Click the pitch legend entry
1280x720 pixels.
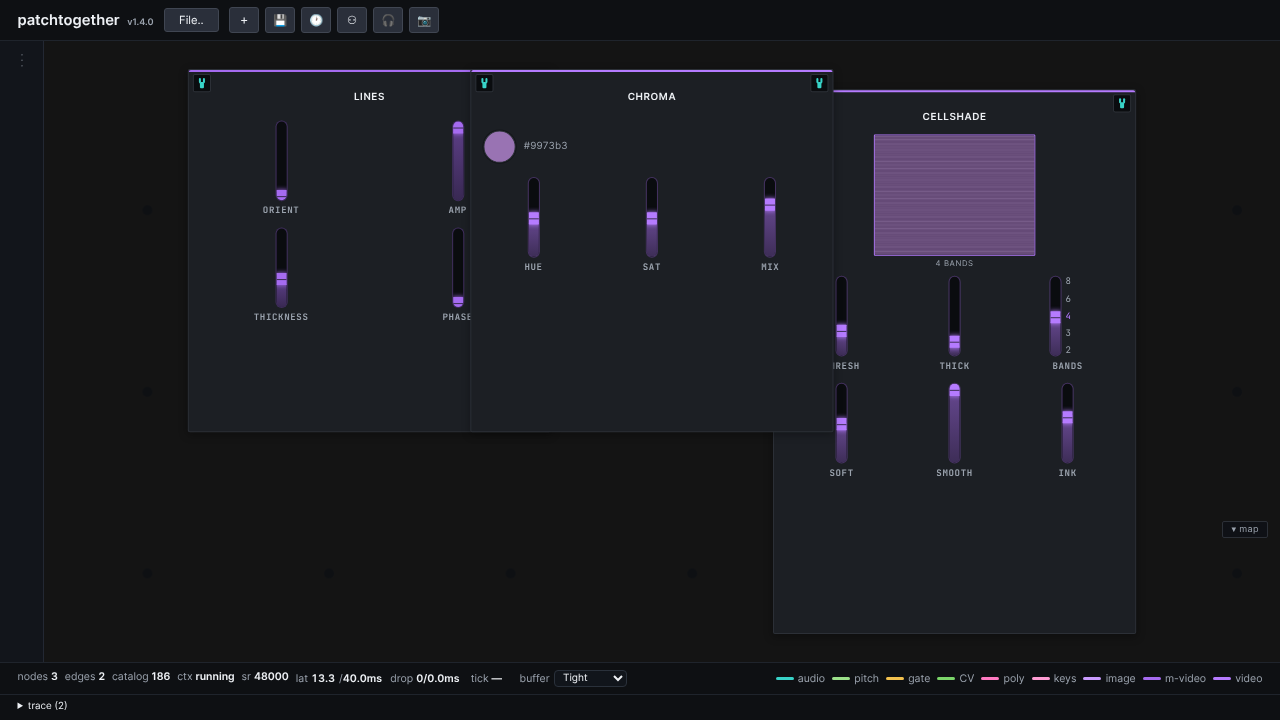855,679
